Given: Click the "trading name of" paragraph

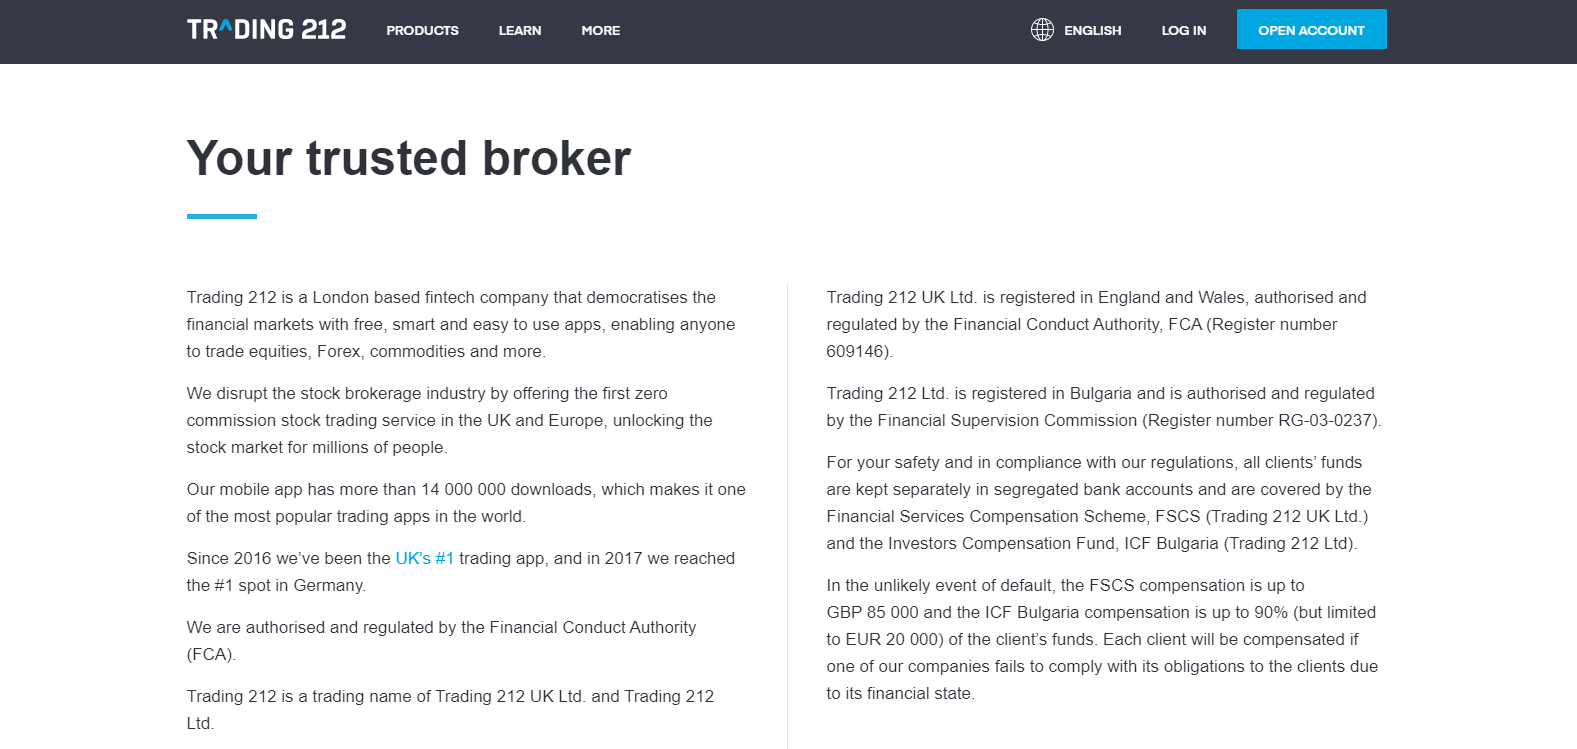Looking at the screenshot, I should (450, 709).
